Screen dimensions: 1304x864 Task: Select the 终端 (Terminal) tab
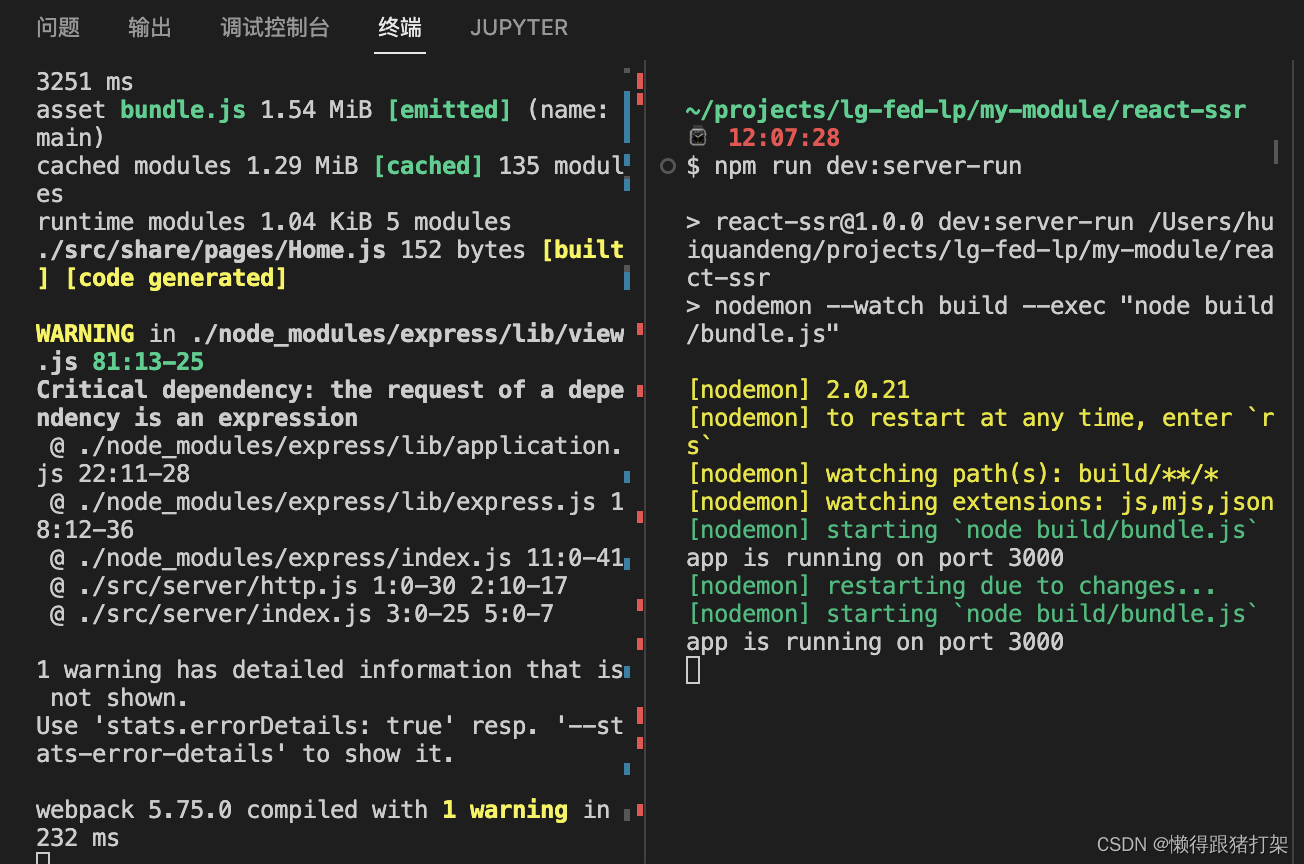tap(400, 27)
